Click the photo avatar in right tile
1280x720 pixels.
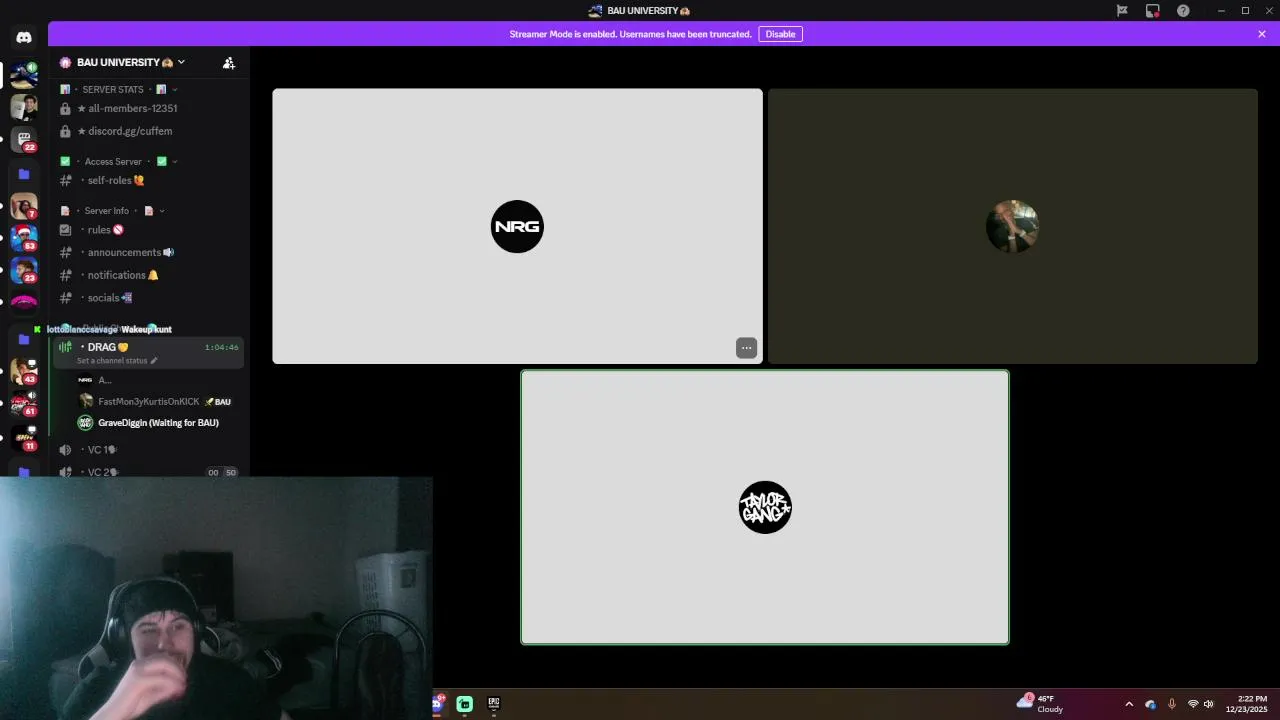coord(1012,227)
